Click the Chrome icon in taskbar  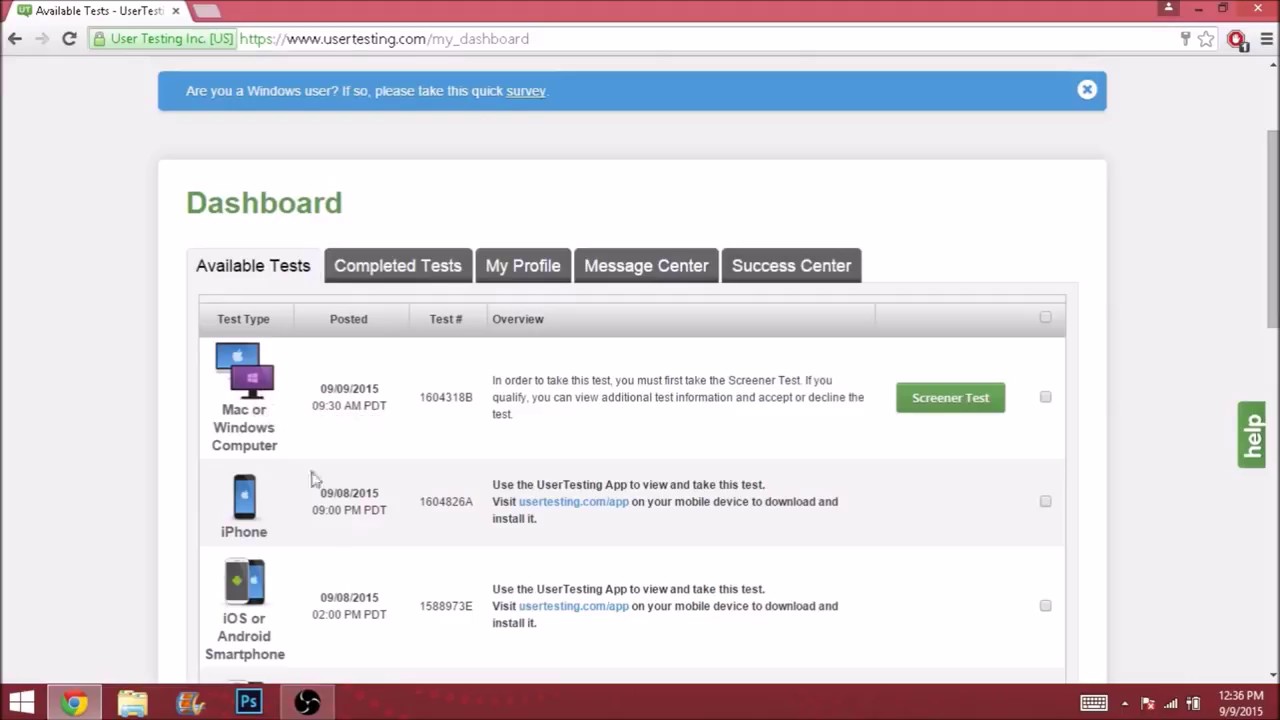(x=73, y=702)
